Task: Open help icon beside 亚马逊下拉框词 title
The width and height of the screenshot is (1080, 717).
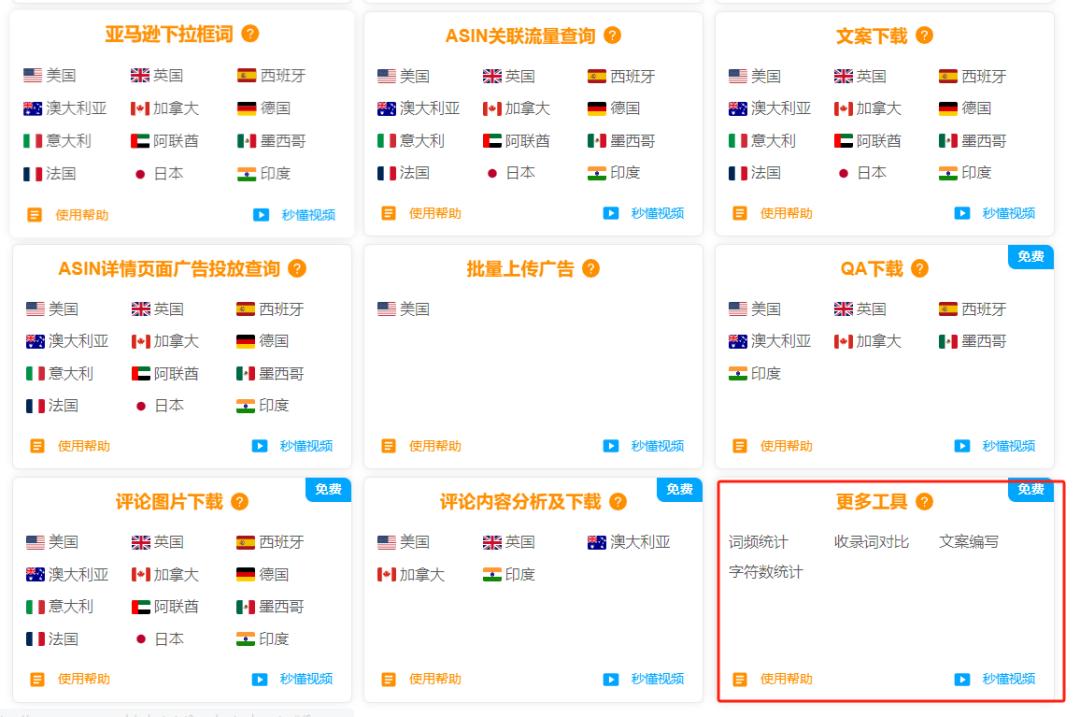Action: point(250,34)
